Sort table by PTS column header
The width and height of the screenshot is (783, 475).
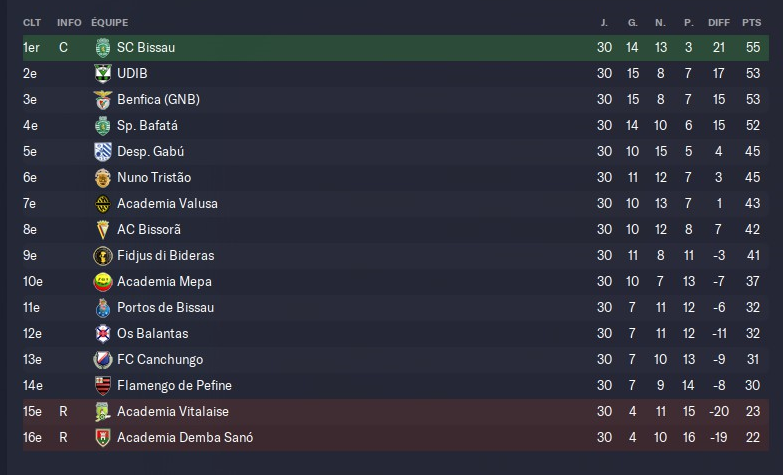[751, 22]
